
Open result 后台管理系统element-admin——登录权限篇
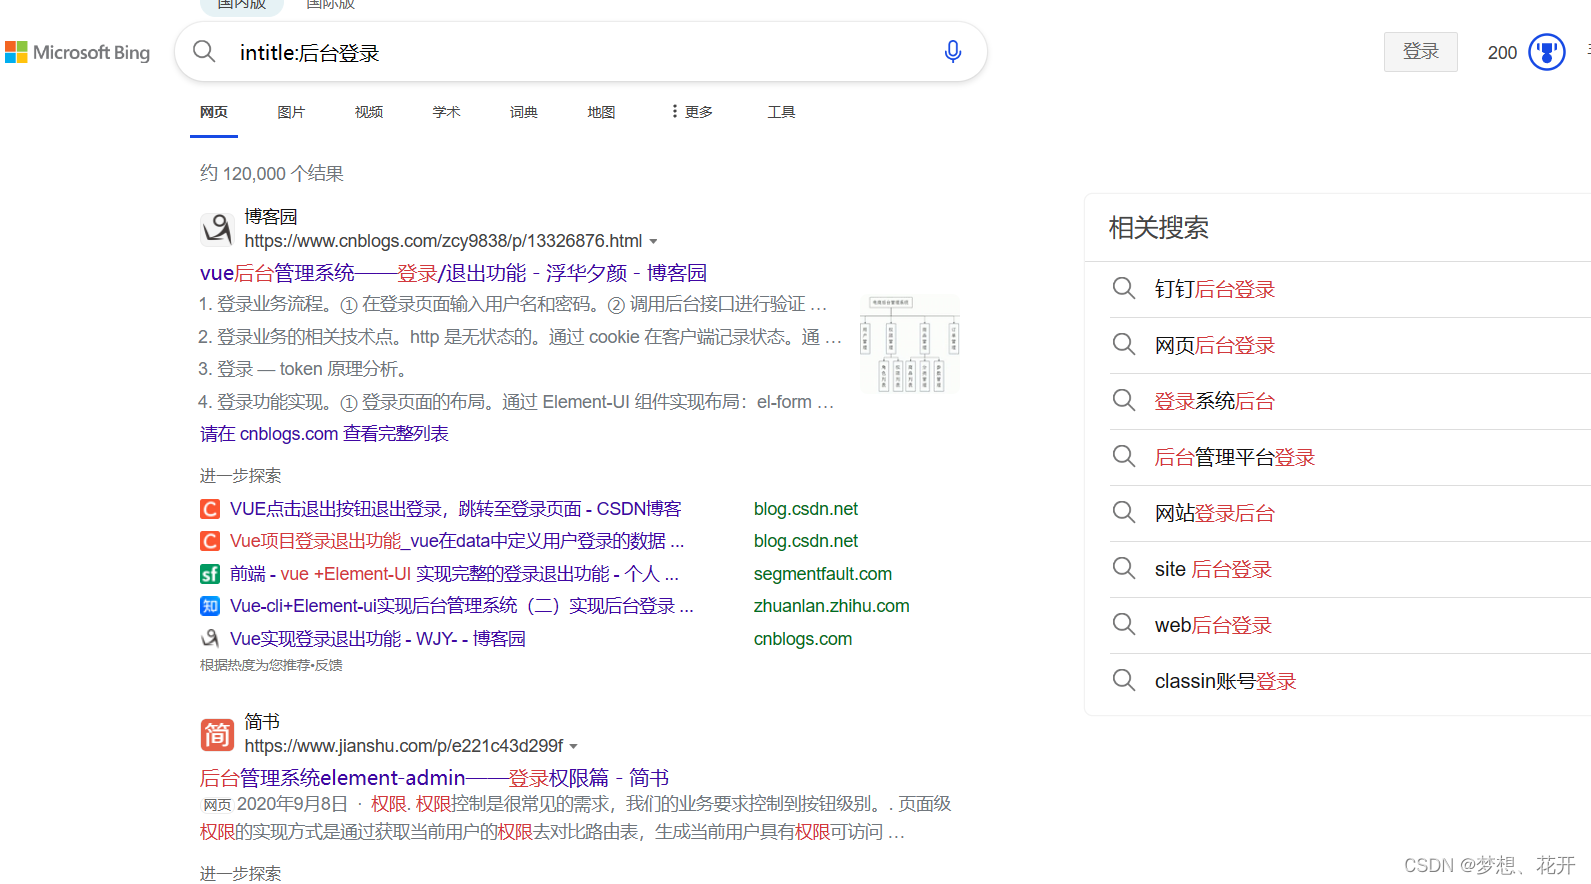click(434, 778)
